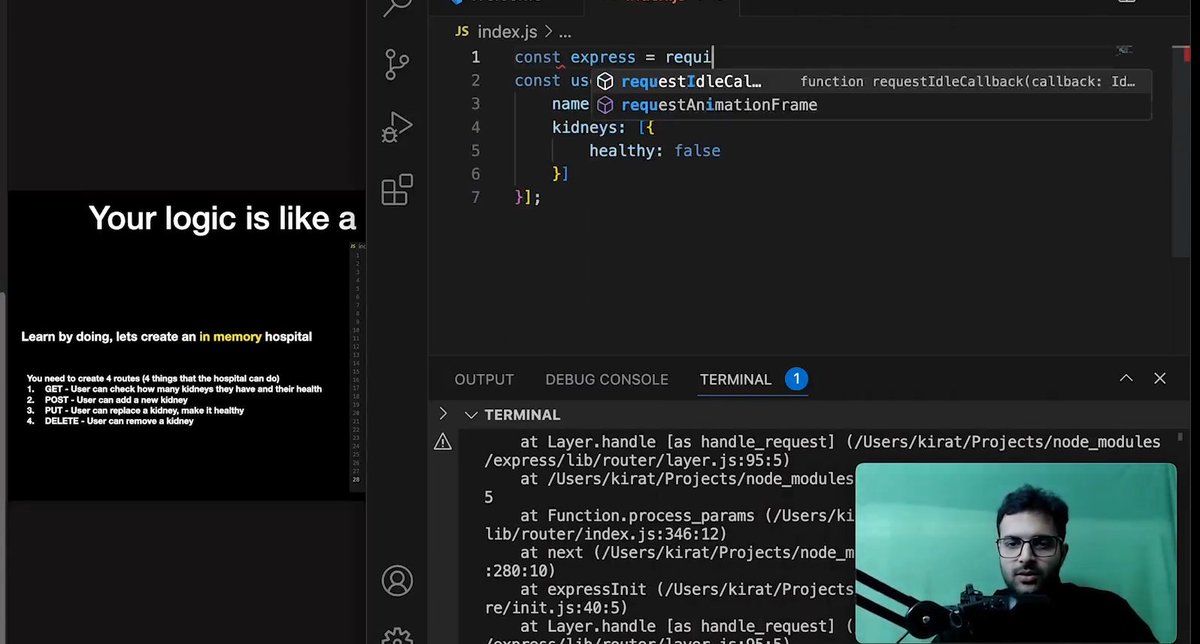Click index.js in the breadcrumb
This screenshot has height=644, width=1200.
[x=507, y=32]
